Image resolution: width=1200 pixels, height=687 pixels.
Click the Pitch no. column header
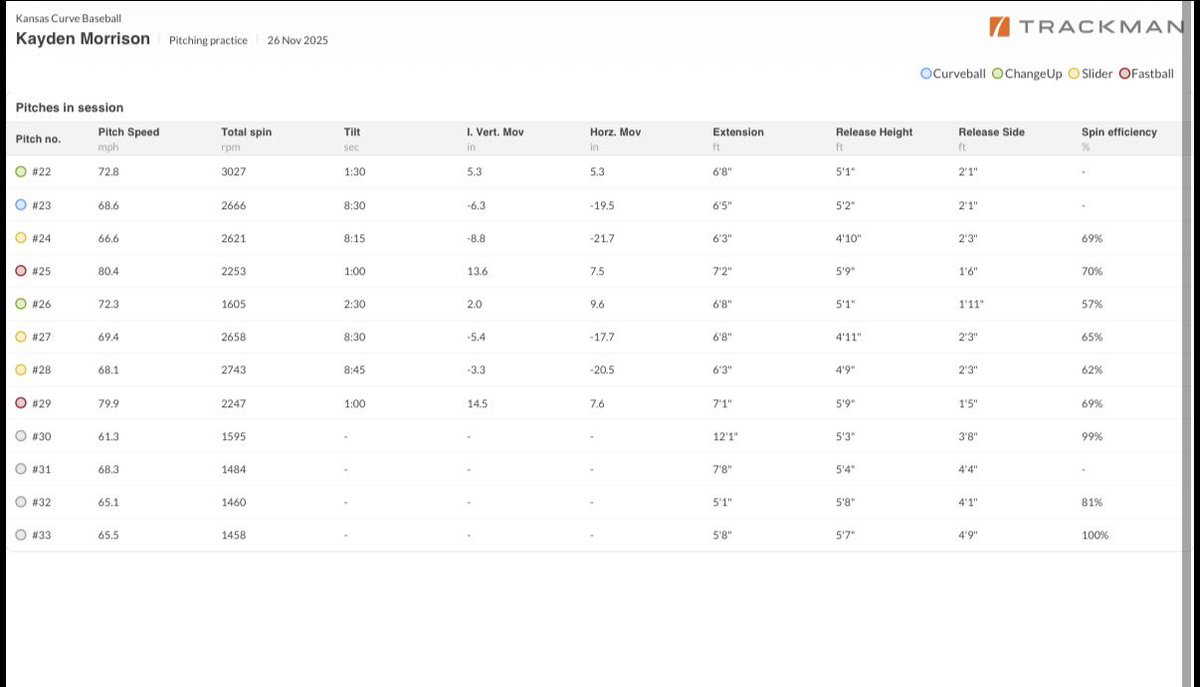[x=38, y=139]
